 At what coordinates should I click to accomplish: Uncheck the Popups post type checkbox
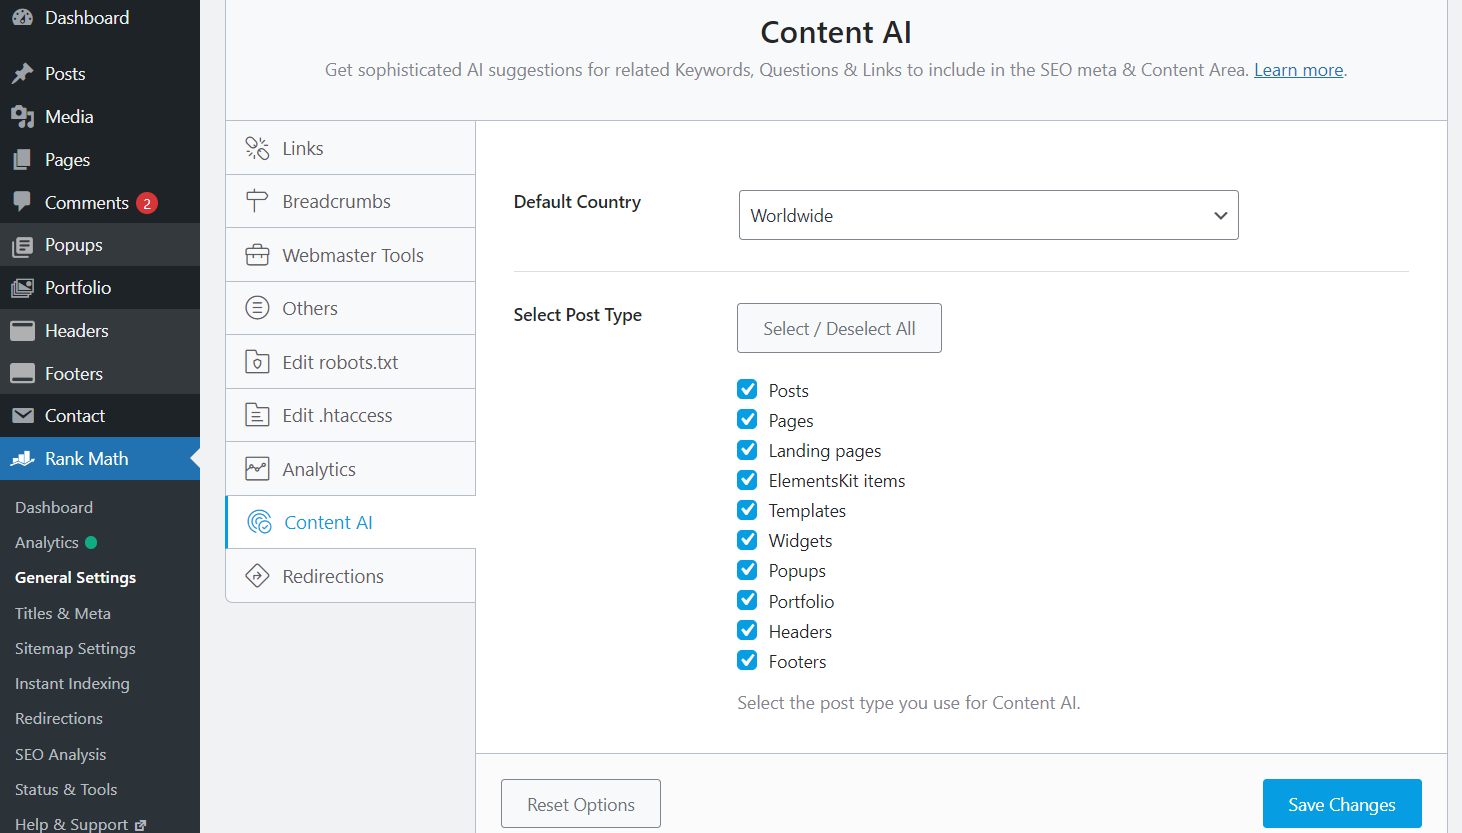[747, 570]
